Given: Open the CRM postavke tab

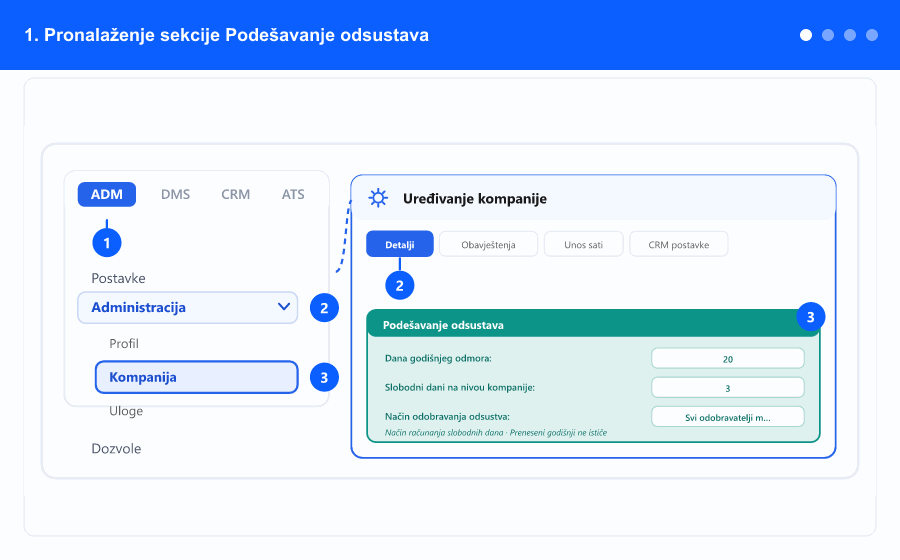Looking at the screenshot, I should (678, 244).
